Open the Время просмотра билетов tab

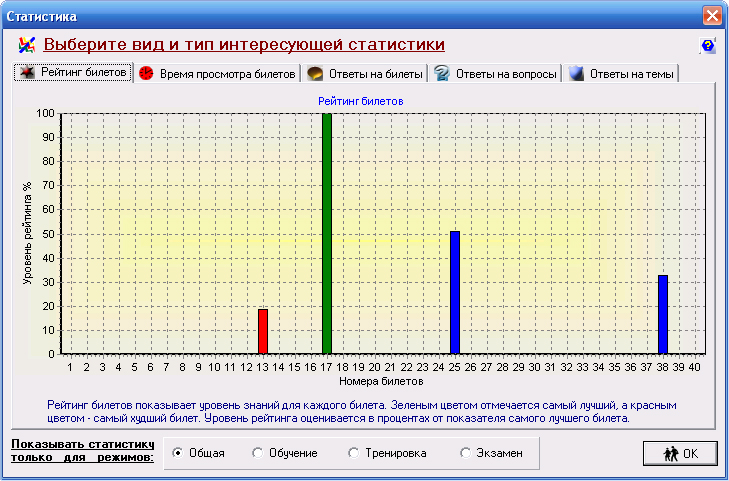click(x=226, y=74)
